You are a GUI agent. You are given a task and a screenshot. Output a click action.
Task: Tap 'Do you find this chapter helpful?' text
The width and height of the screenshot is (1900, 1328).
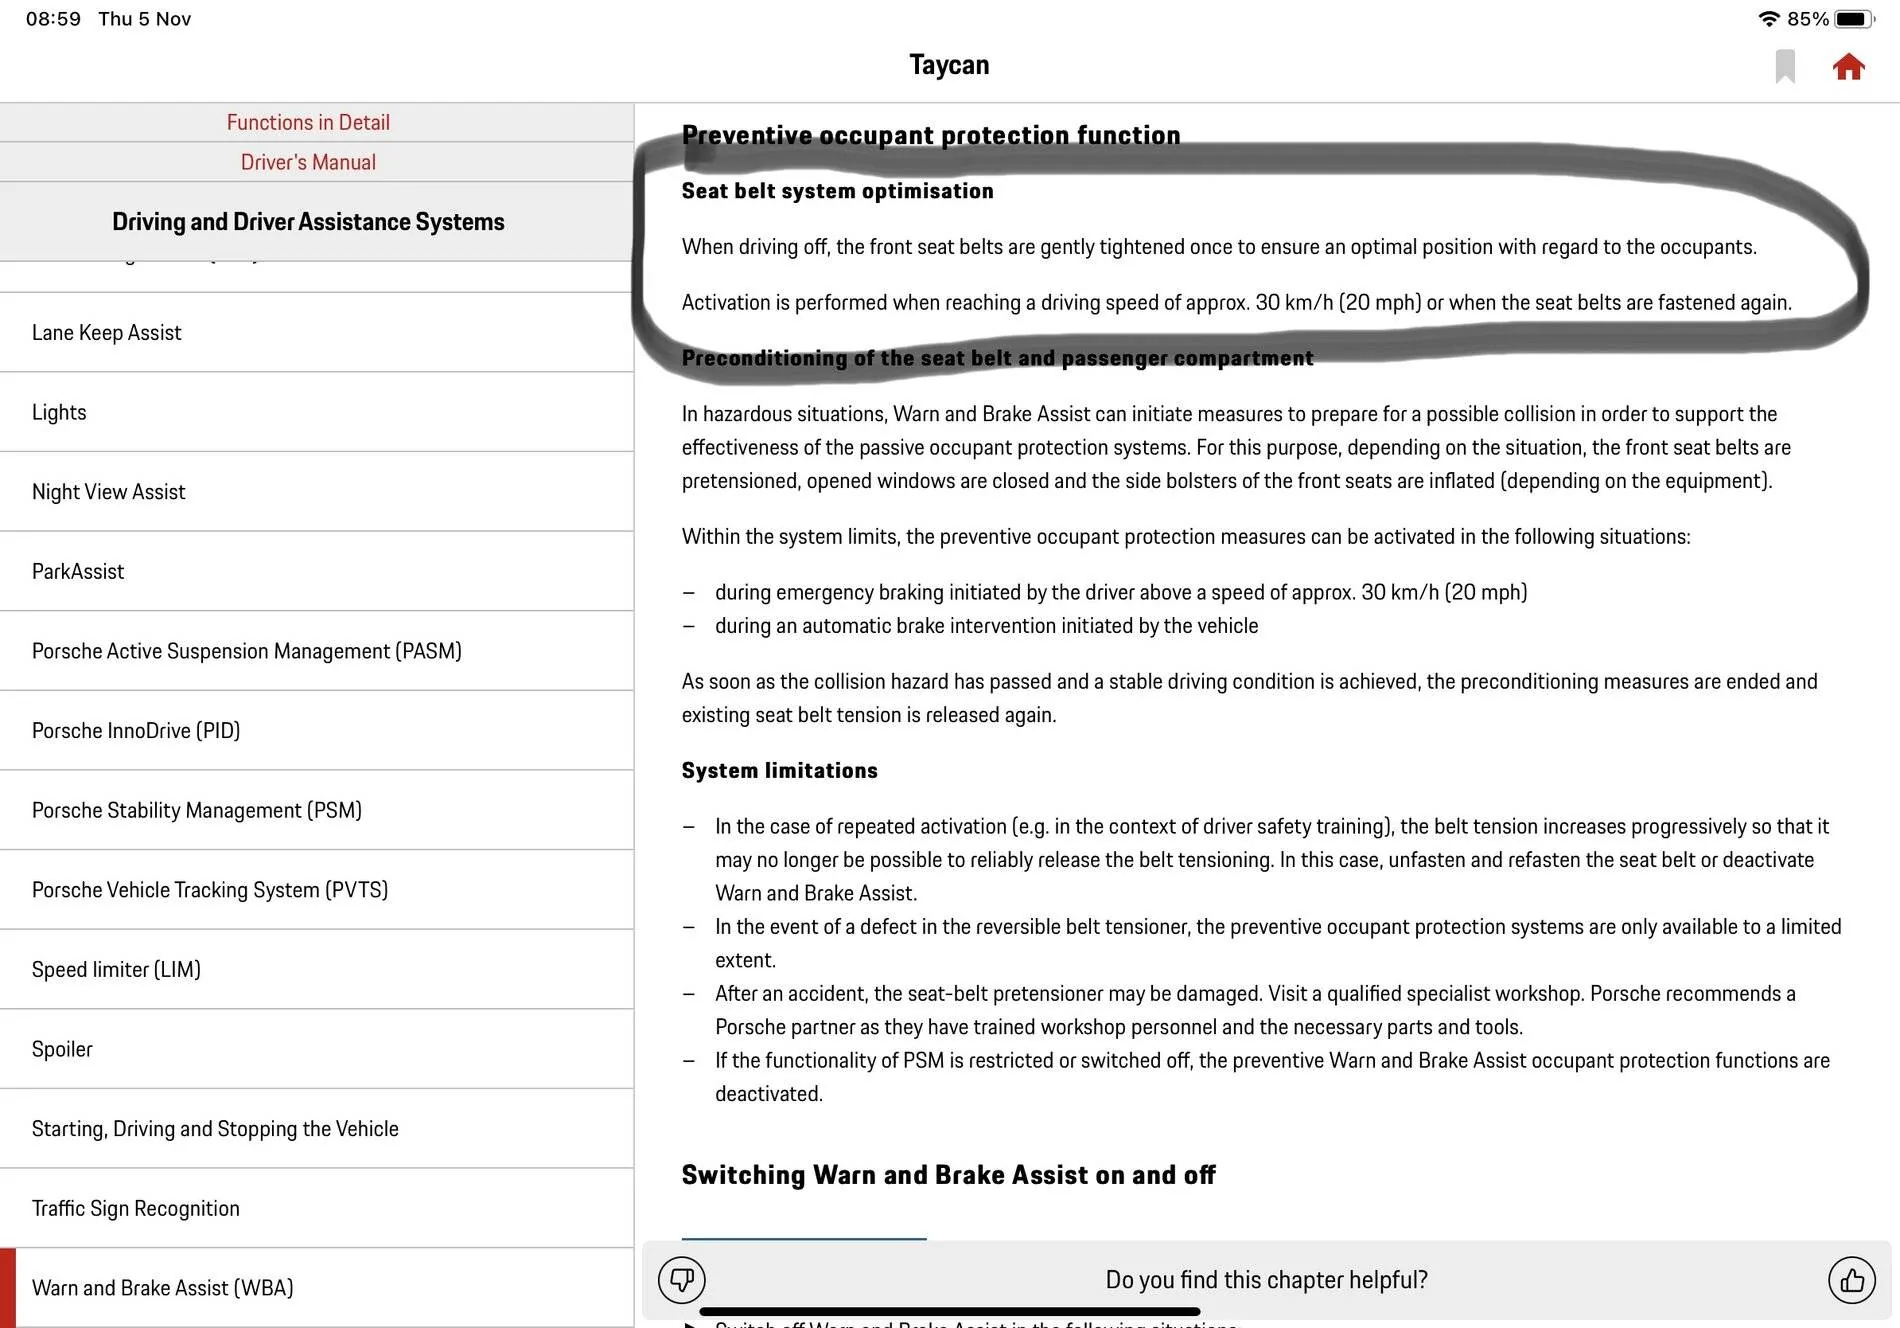(x=1267, y=1280)
